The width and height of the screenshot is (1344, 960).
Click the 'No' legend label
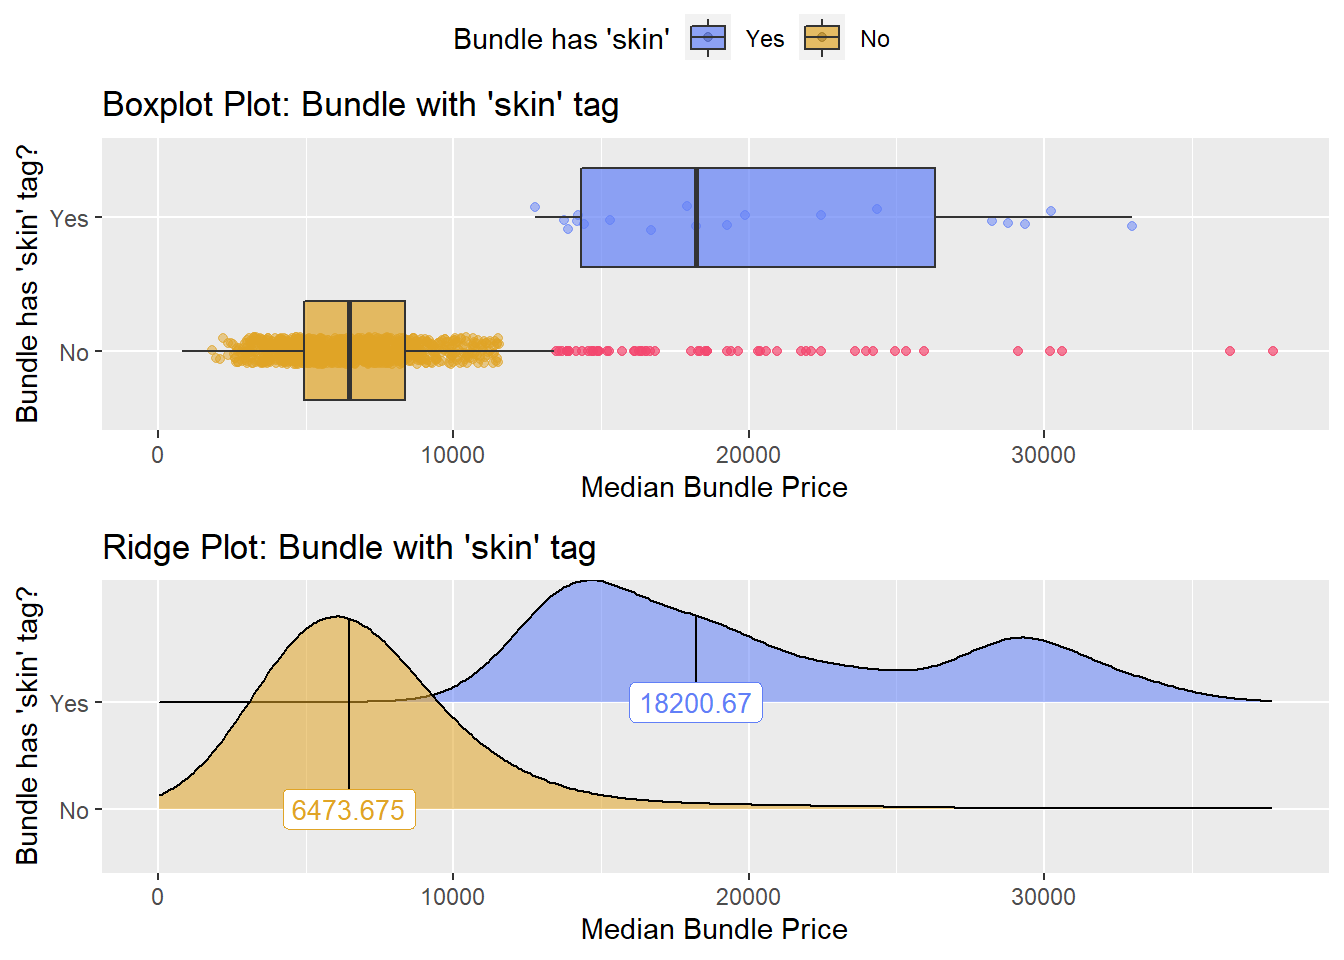coord(875,39)
